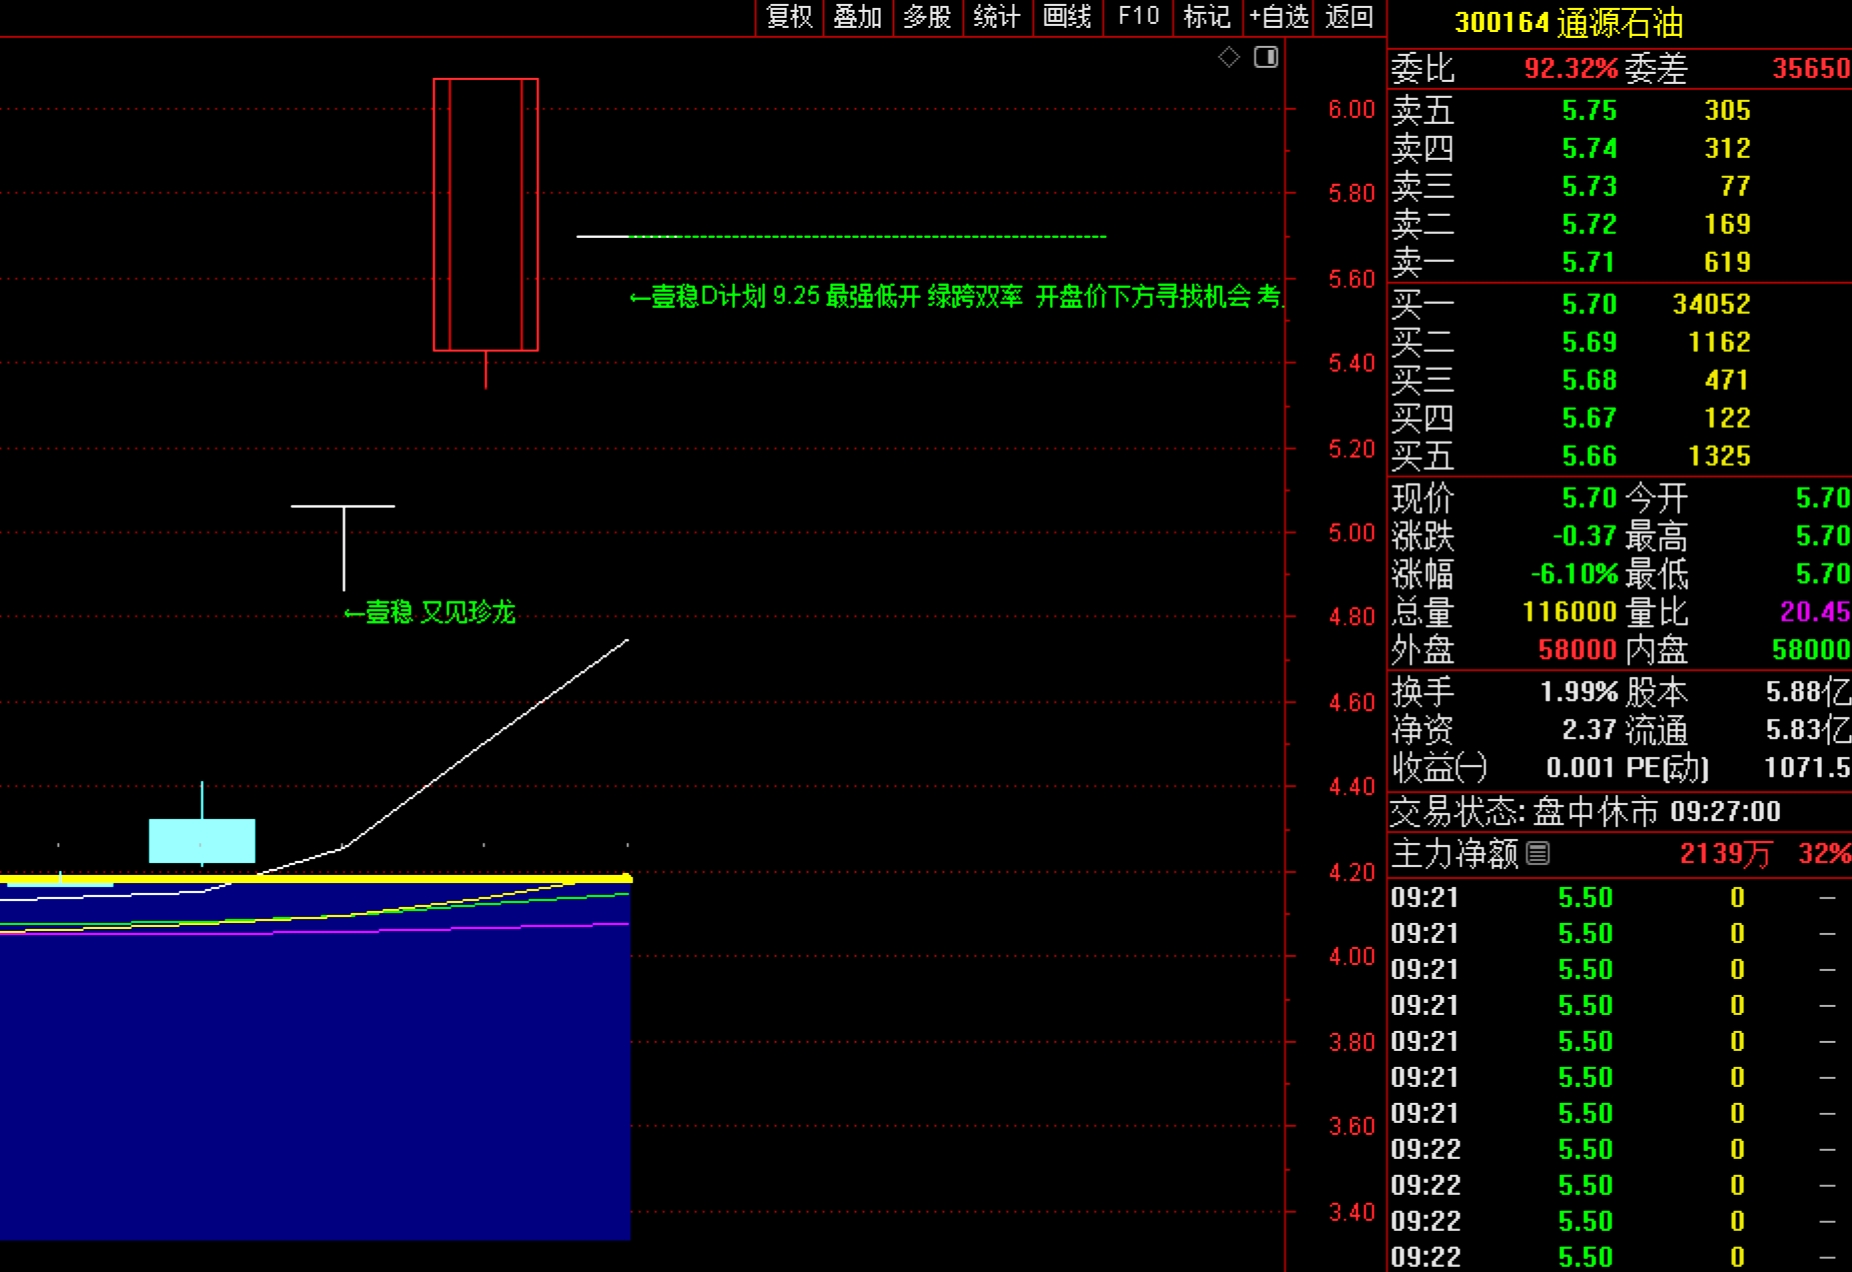
Task: Toggle the side panel layout icon
Action: (1266, 57)
